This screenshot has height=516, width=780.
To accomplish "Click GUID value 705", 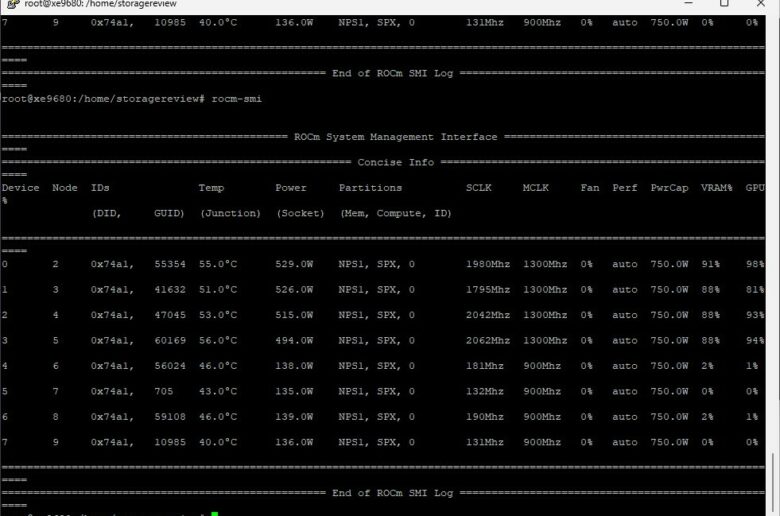I will point(164,392).
